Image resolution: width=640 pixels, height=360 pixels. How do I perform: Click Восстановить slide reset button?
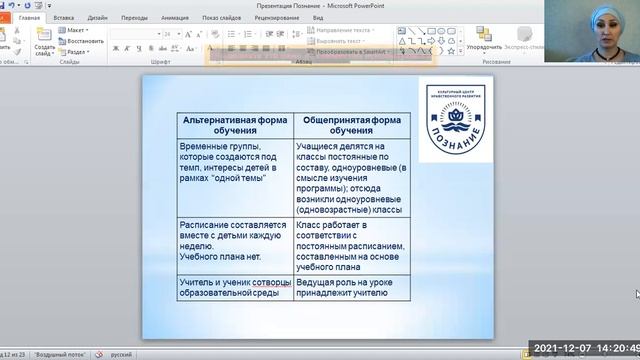(x=81, y=41)
